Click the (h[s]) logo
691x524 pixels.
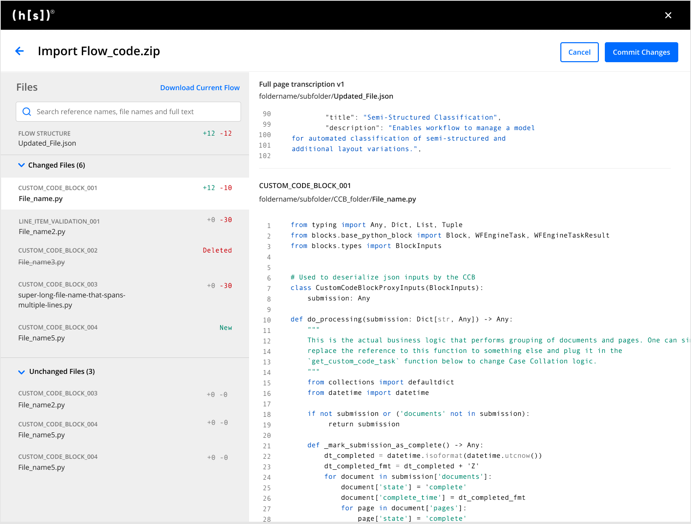(x=33, y=15)
